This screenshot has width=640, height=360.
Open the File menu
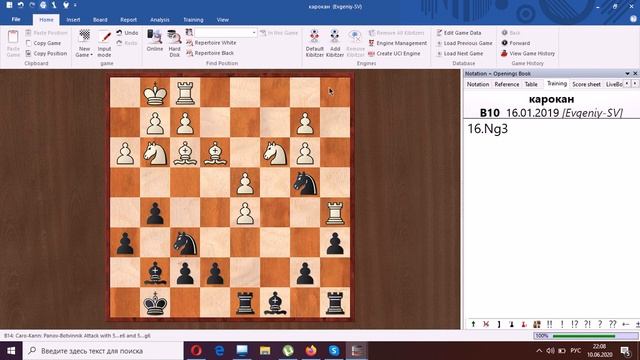point(16,20)
